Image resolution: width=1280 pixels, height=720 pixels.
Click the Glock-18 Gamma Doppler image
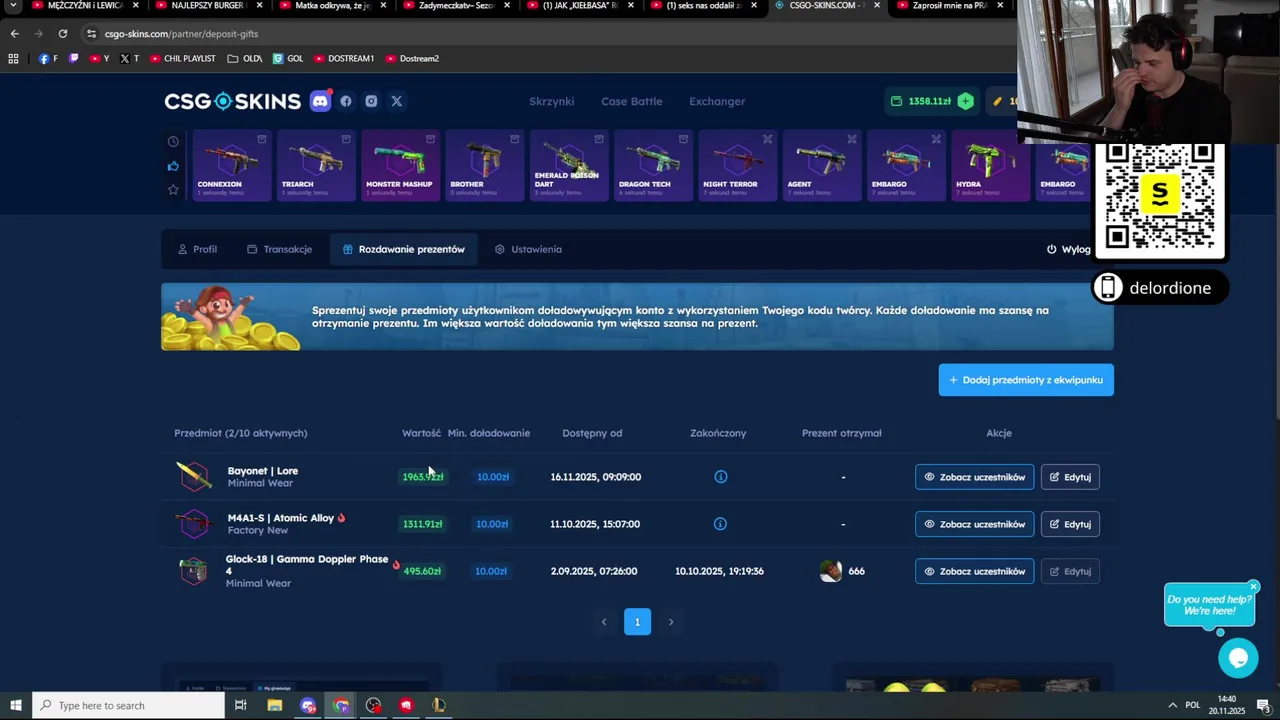(193, 571)
